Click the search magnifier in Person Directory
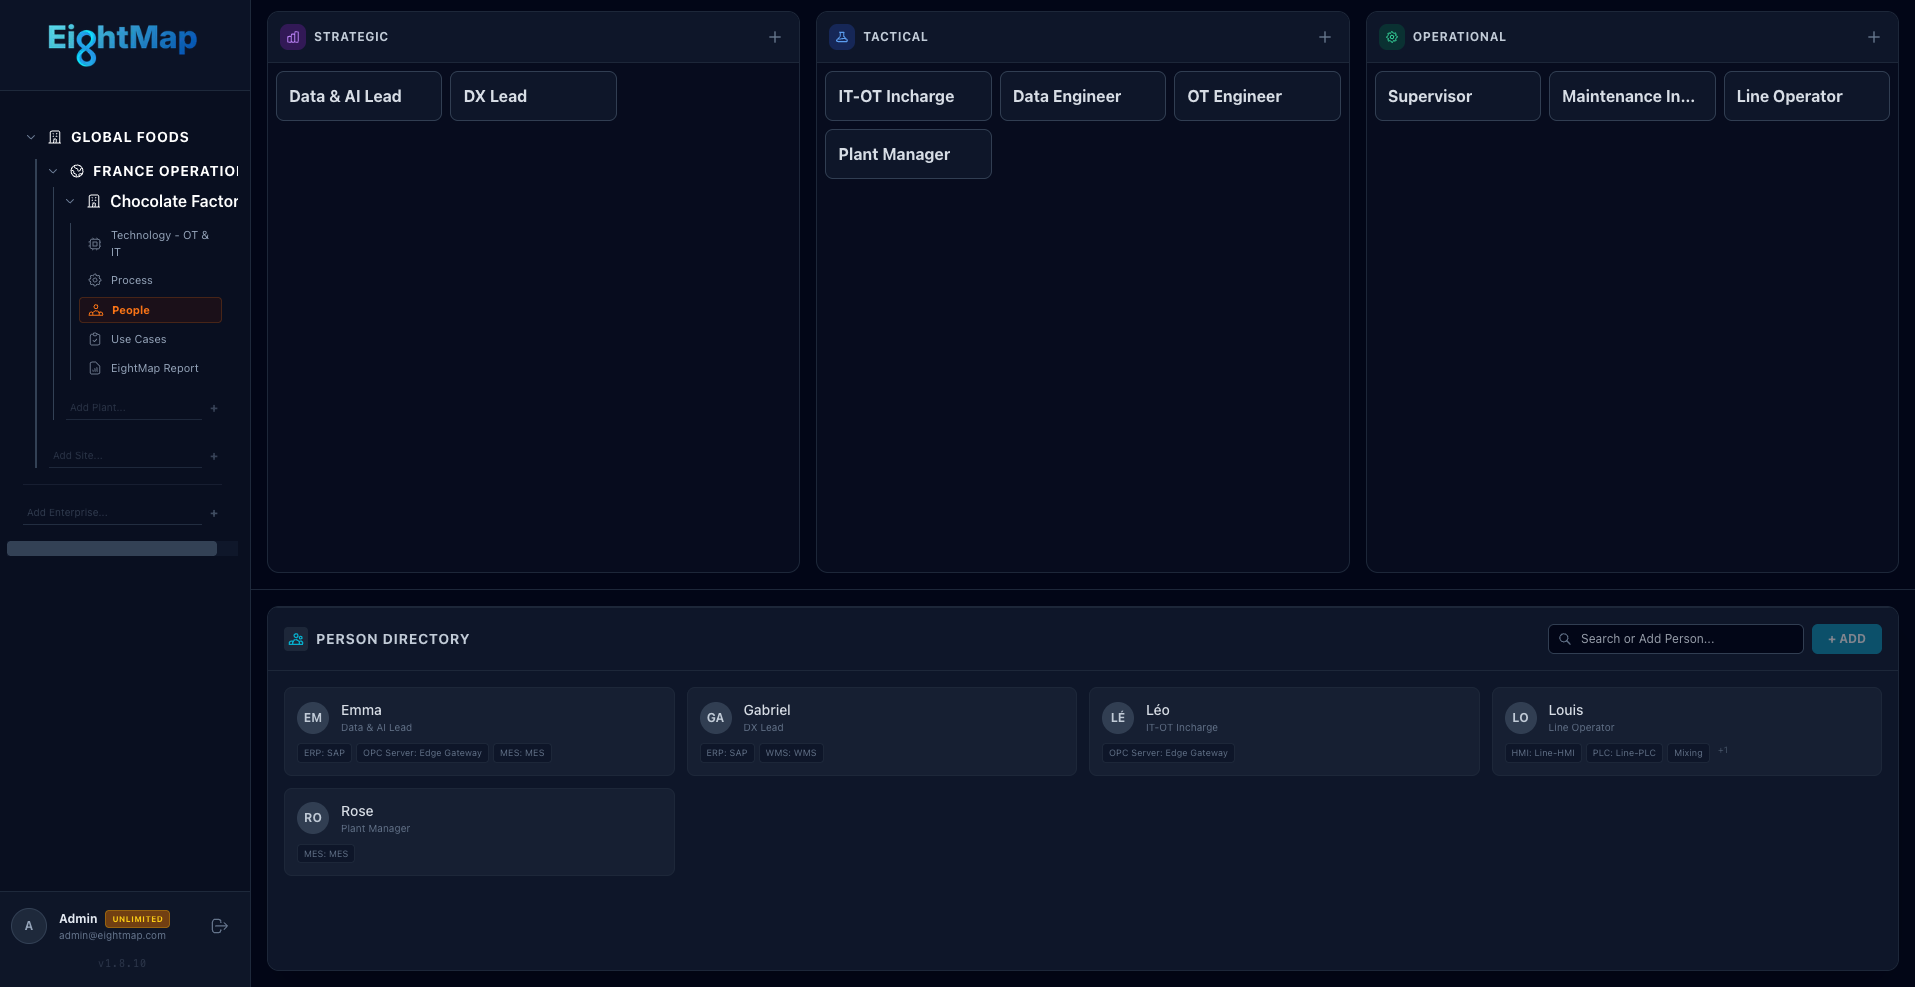Viewport: 1915px width, 987px height. coord(1565,639)
